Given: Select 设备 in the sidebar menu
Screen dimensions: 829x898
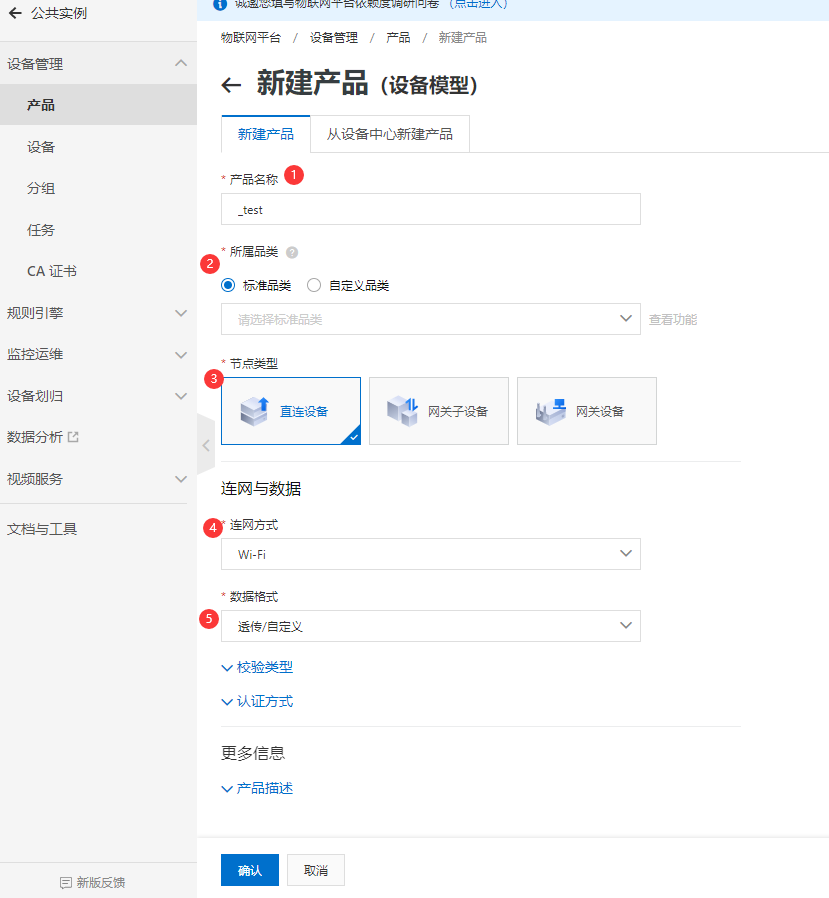Looking at the screenshot, I should point(43,146).
